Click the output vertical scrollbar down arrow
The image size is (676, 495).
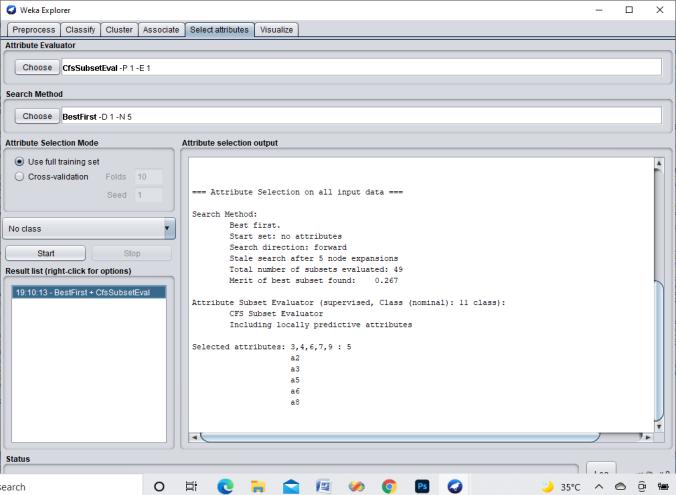(x=659, y=427)
